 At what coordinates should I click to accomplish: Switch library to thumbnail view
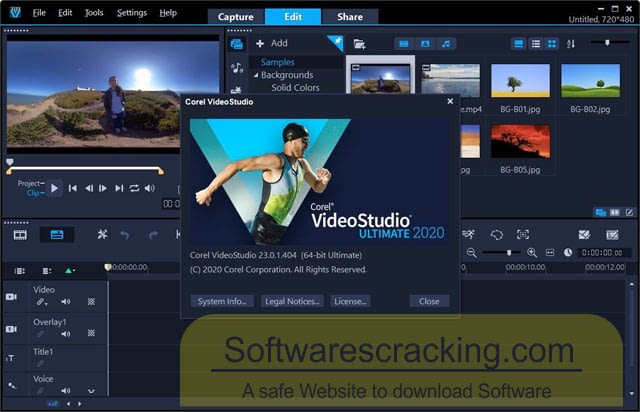tap(552, 44)
